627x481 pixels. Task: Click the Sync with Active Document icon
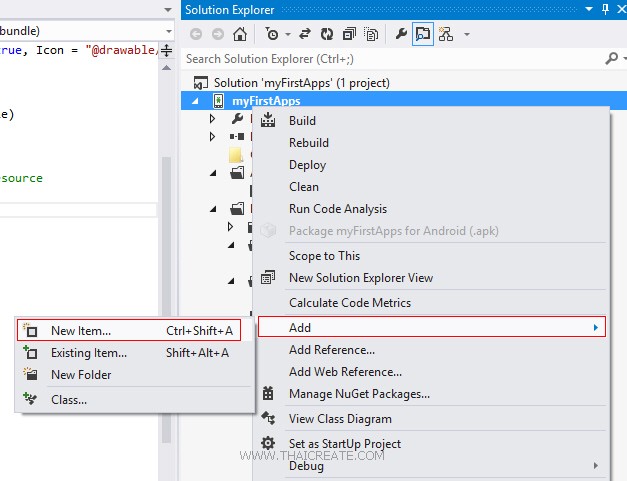coord(305,34)
